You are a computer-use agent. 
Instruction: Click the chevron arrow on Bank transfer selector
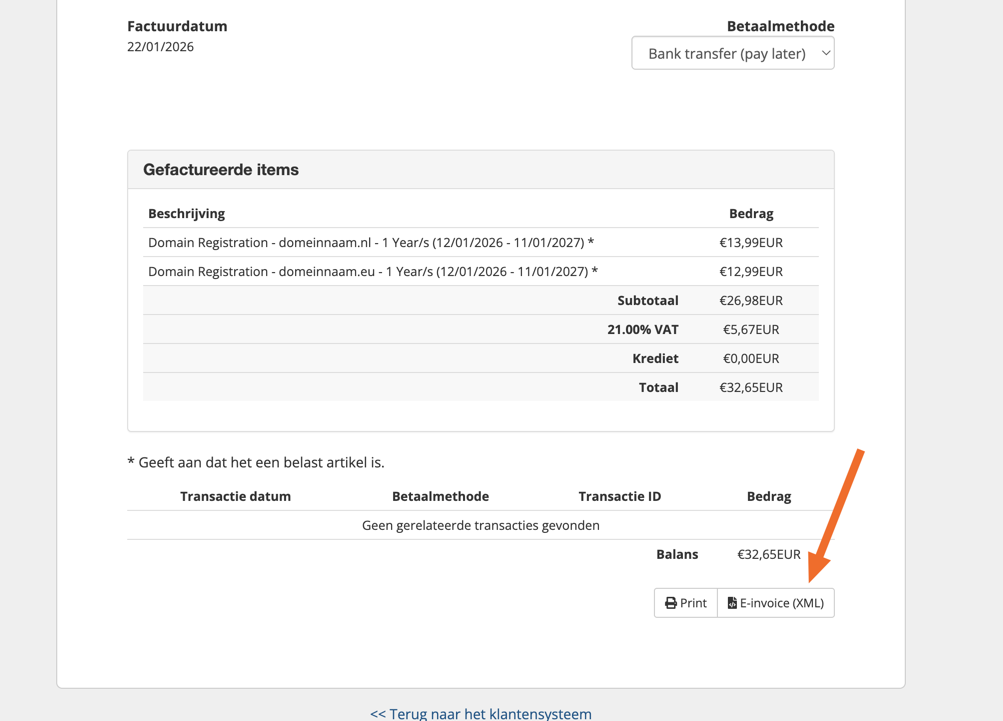(x=825, y=53)
